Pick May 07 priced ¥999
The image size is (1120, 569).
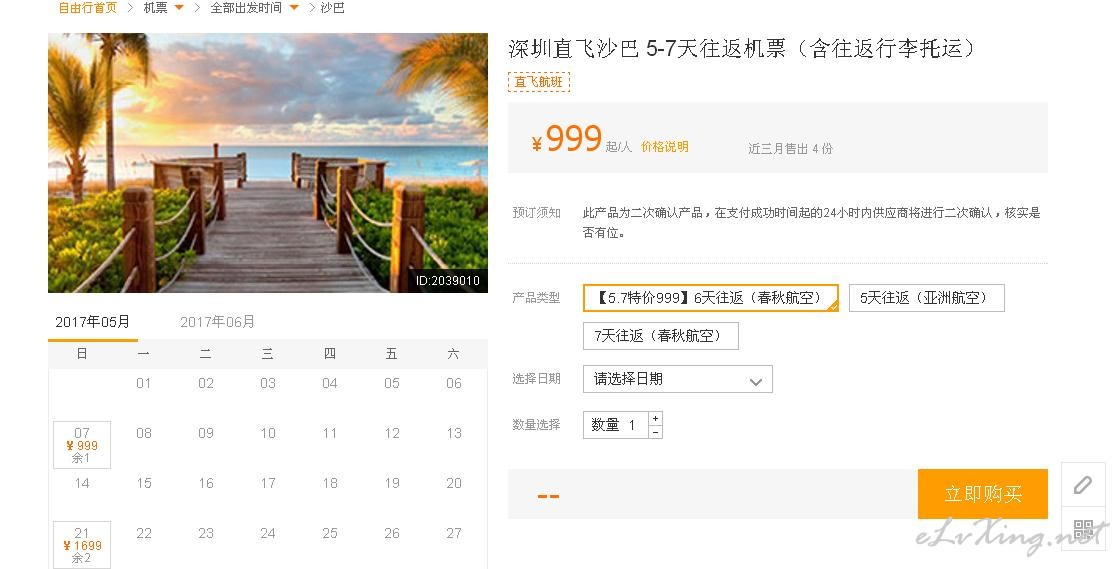pyautogui.click(x=82, y=445)
